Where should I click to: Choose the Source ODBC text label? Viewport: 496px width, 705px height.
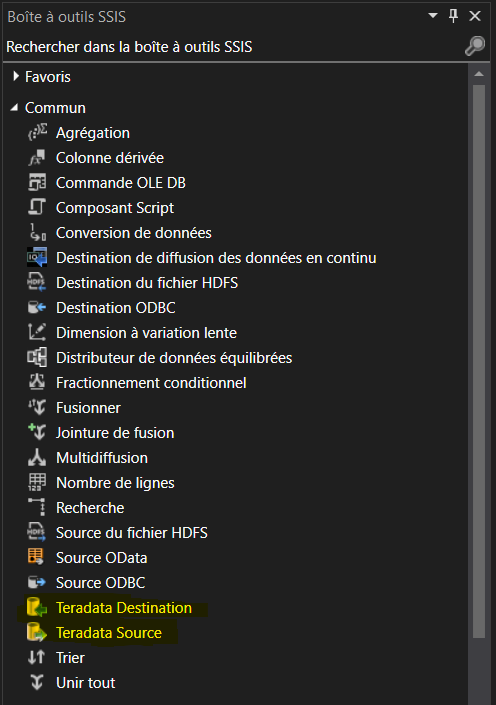click(100, 583)
